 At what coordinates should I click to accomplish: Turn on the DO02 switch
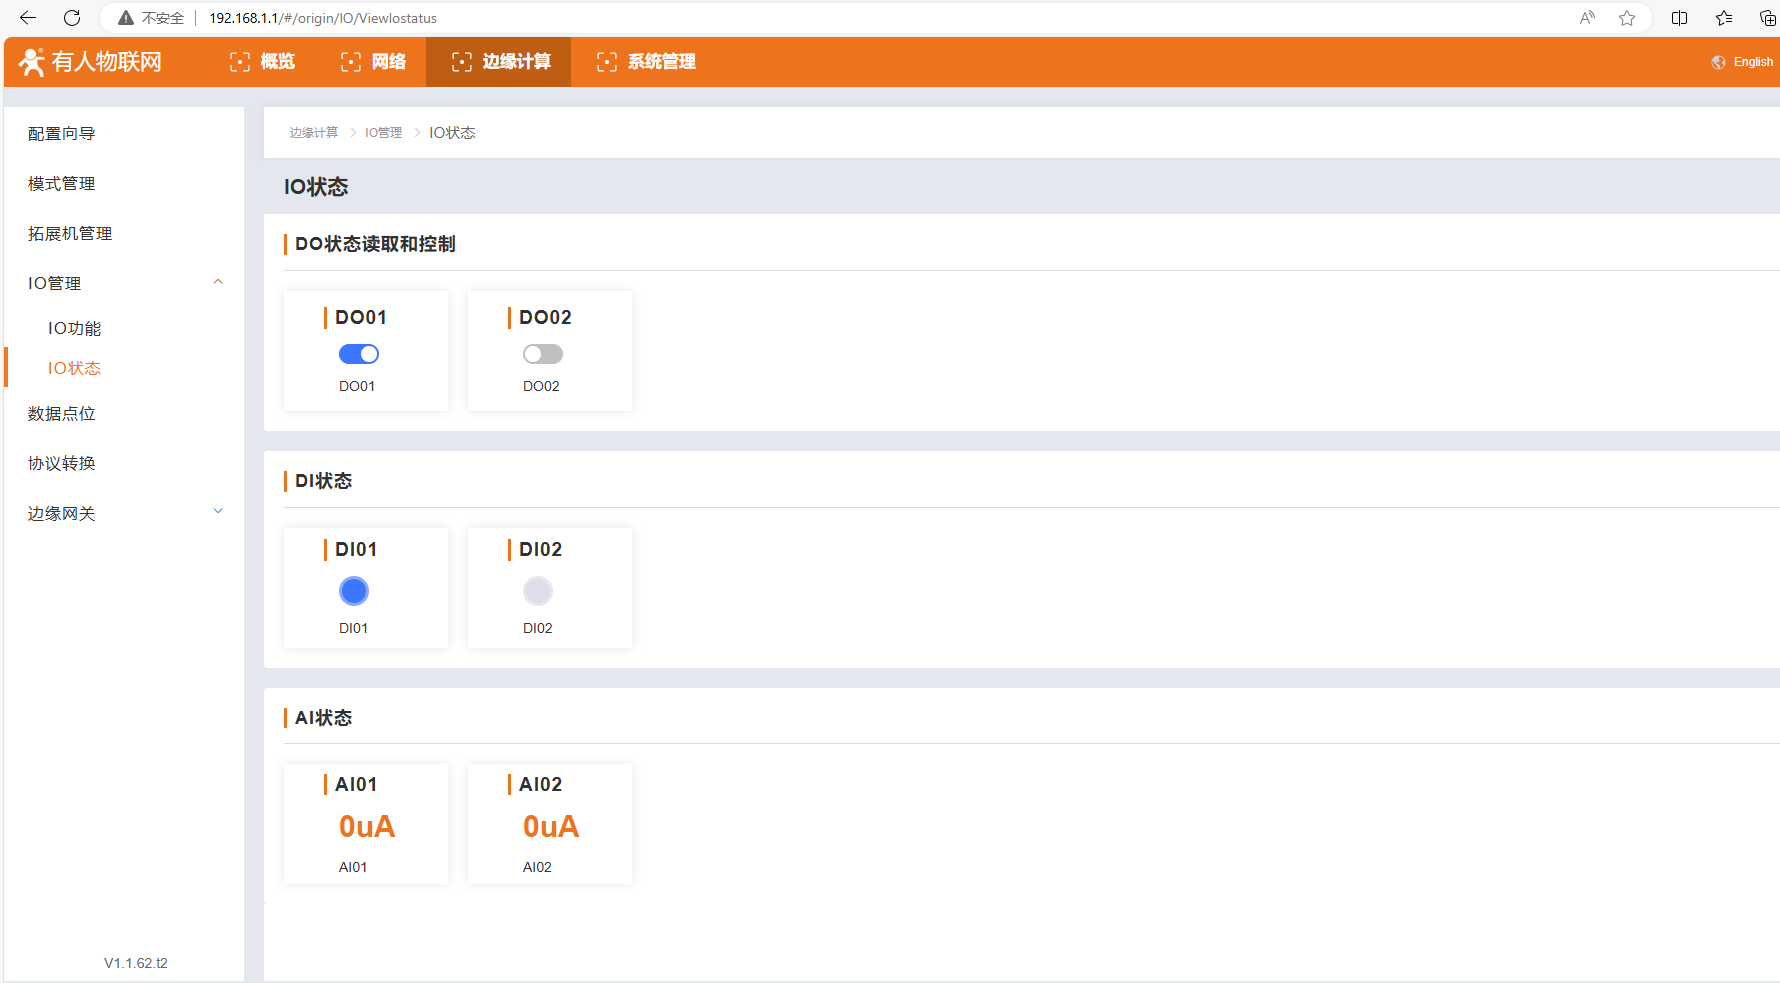[542, 354]
